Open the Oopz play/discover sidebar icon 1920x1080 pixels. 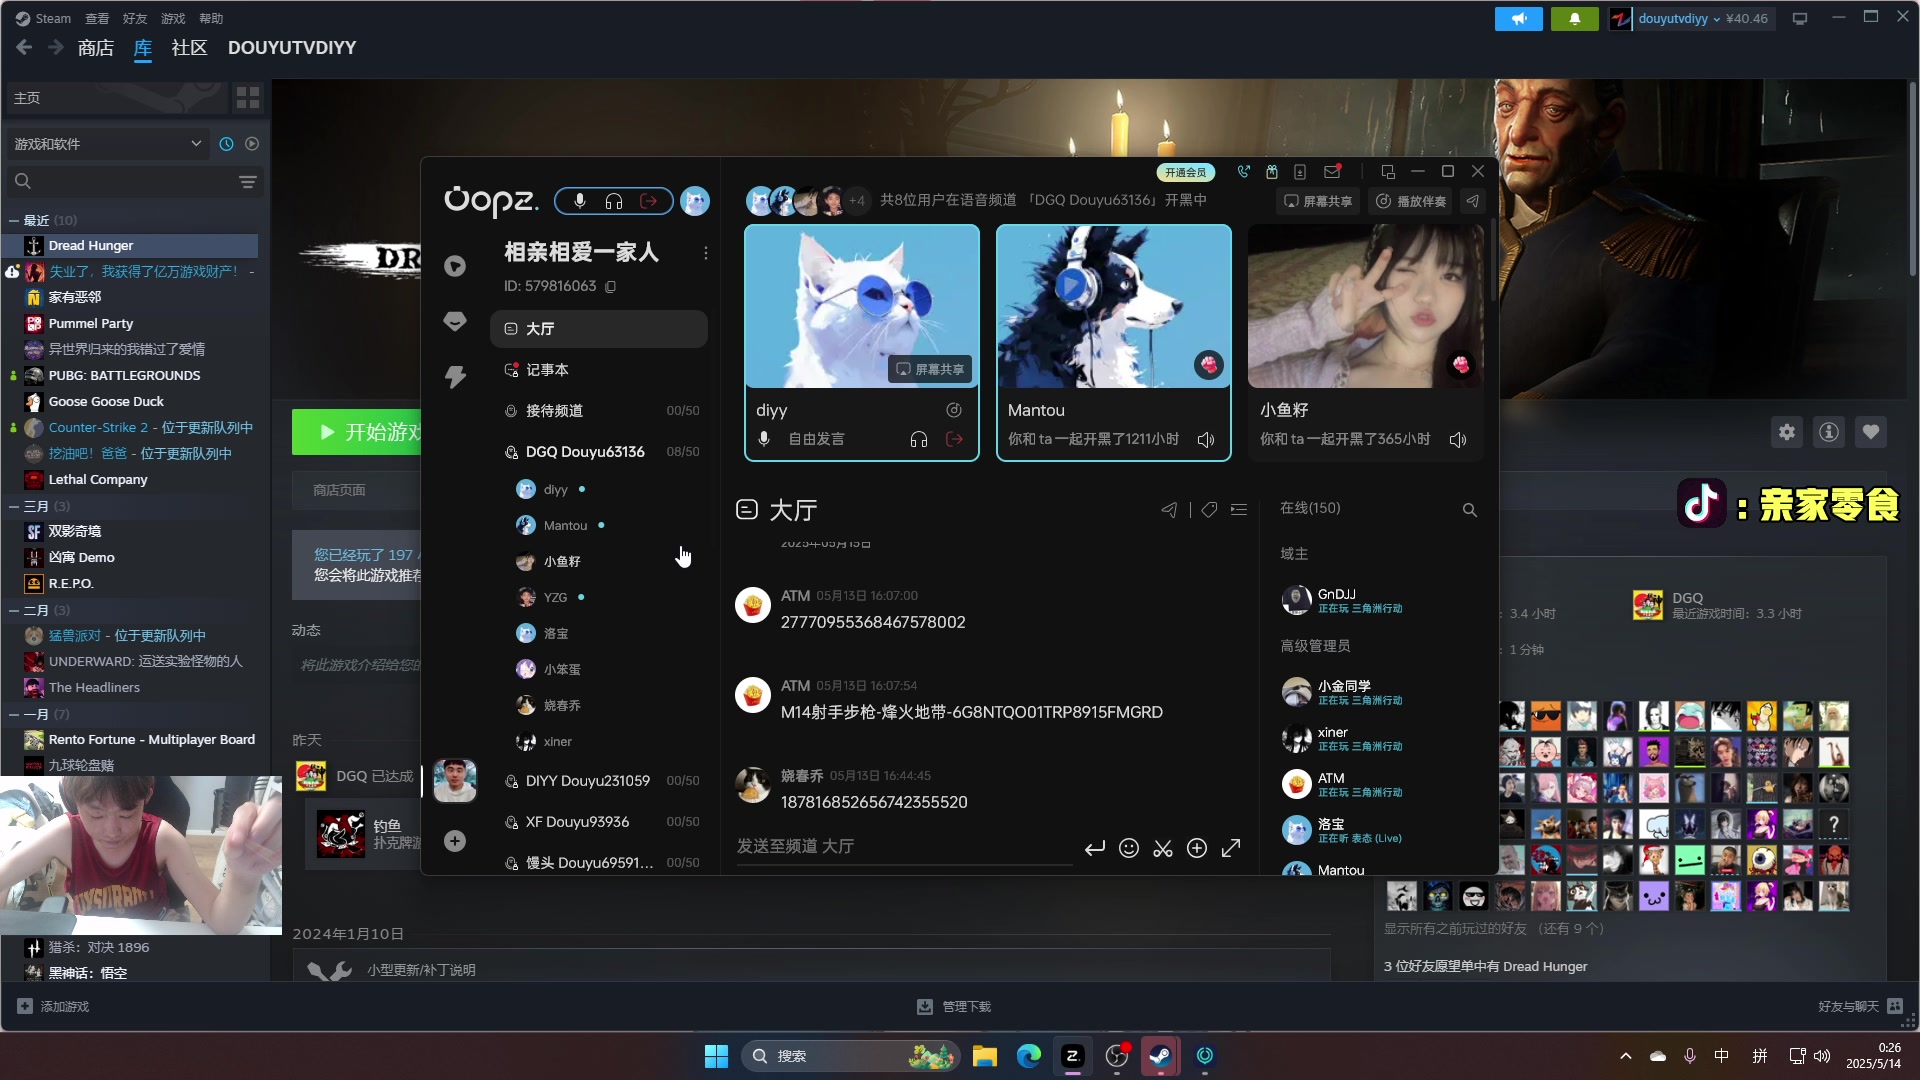pyautogui.click(x=455, y=266)
